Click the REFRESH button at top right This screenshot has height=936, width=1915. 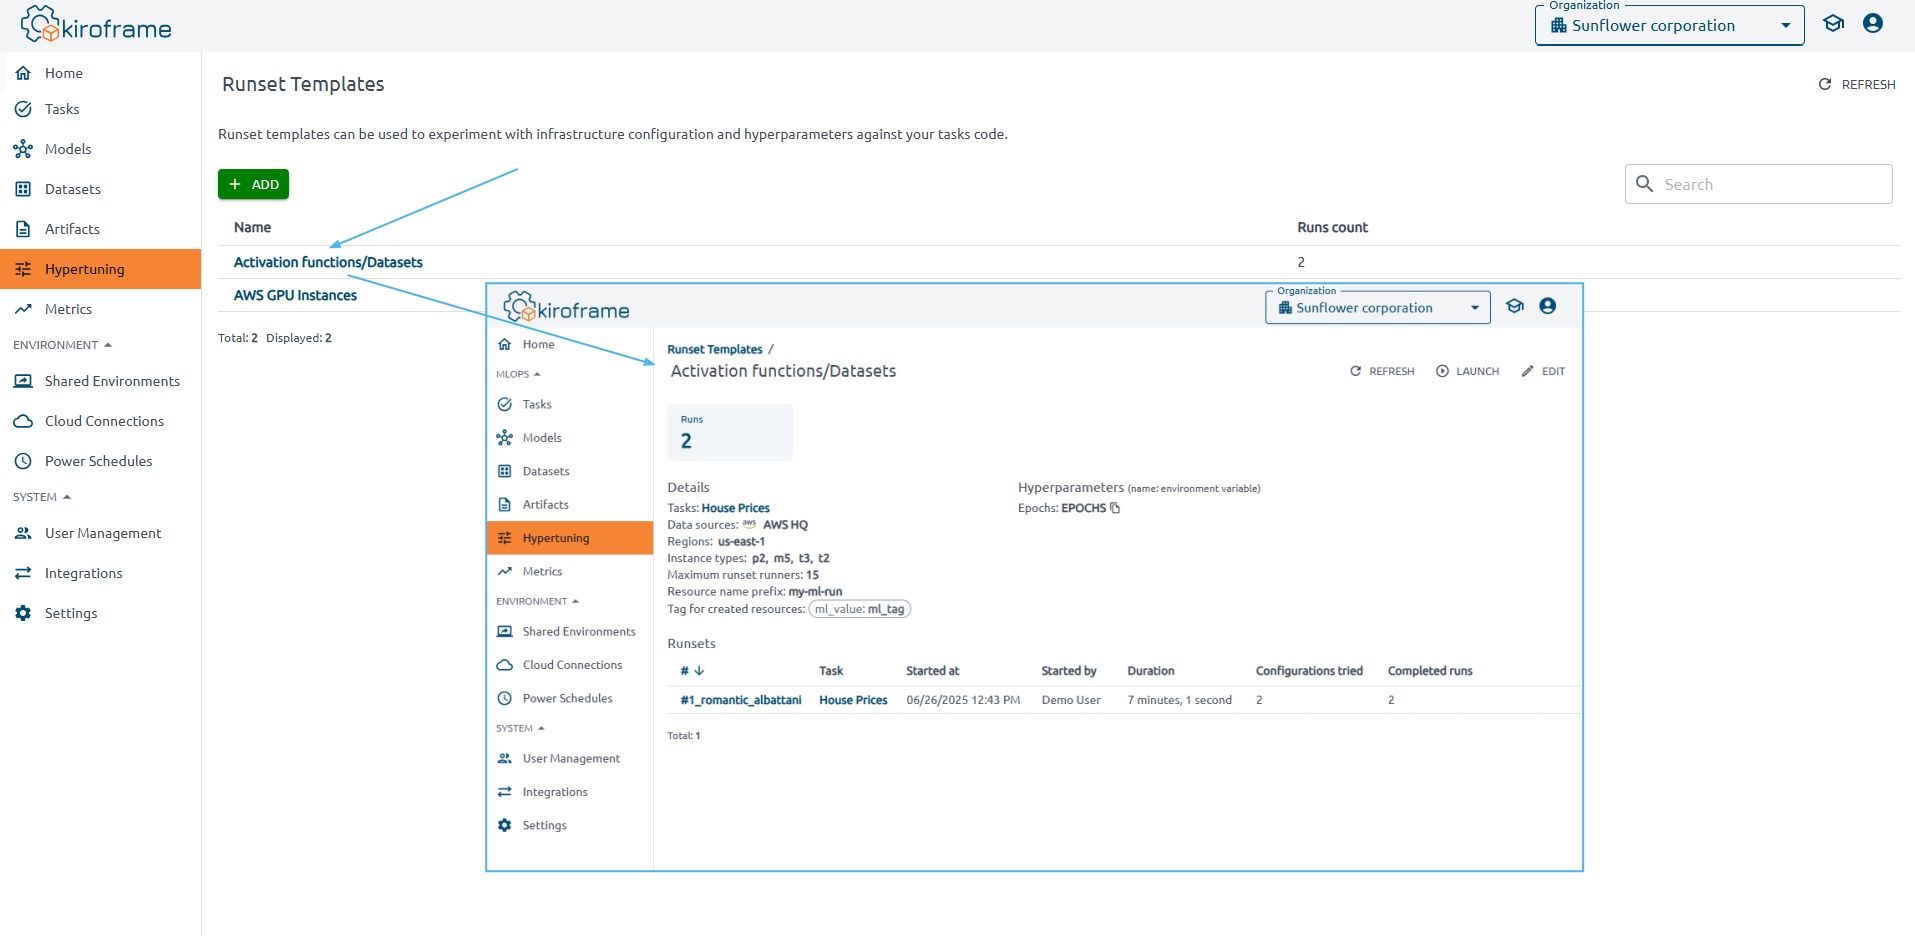1857,85
